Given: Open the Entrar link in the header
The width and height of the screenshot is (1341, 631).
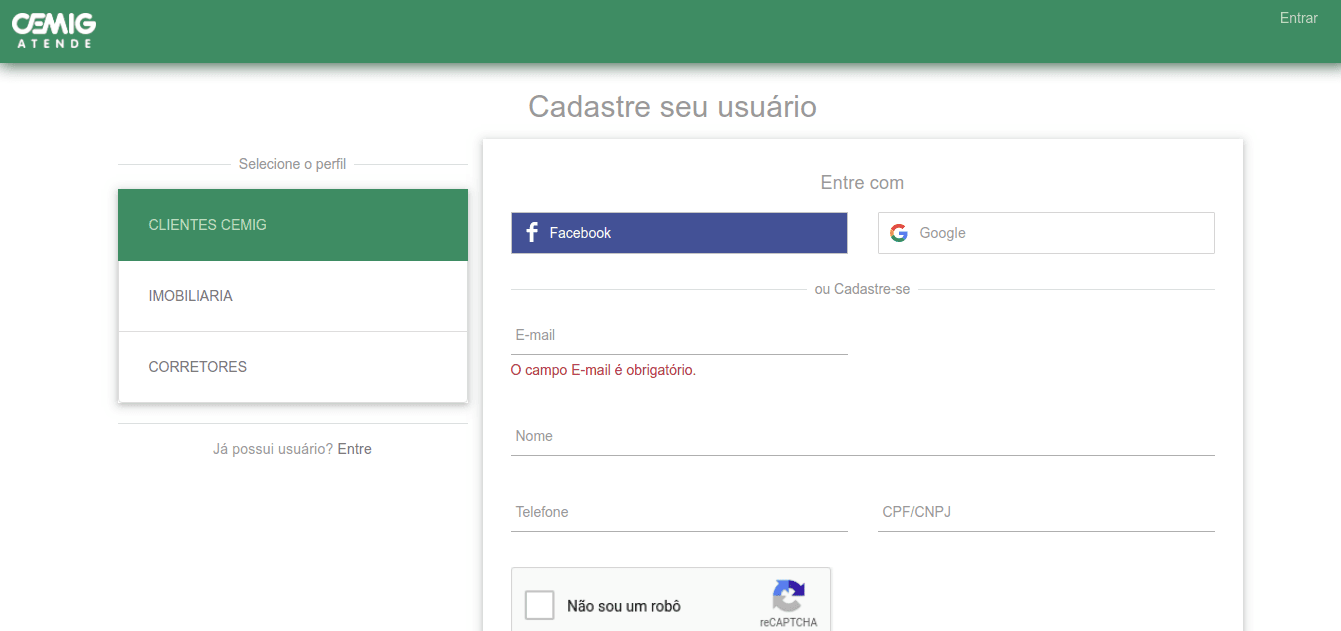Looking at the screenshot, I should click(1298, 17).
